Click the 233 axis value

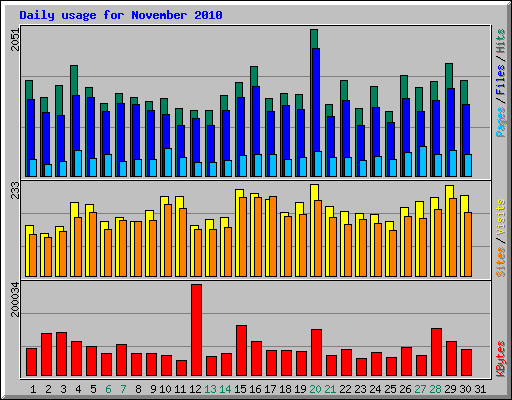15,190
